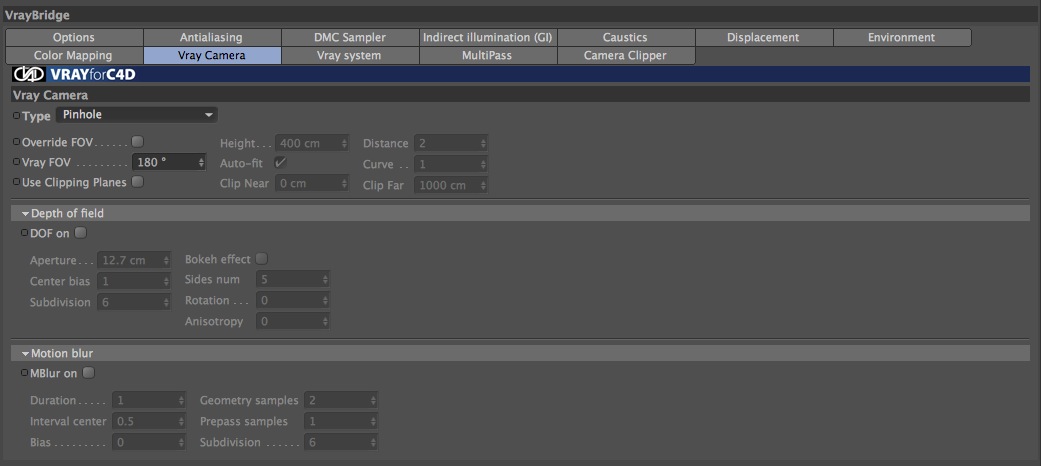Click the Duration stepper arrows
Screen dimensions: 1041x466
[x=181, y=400]
